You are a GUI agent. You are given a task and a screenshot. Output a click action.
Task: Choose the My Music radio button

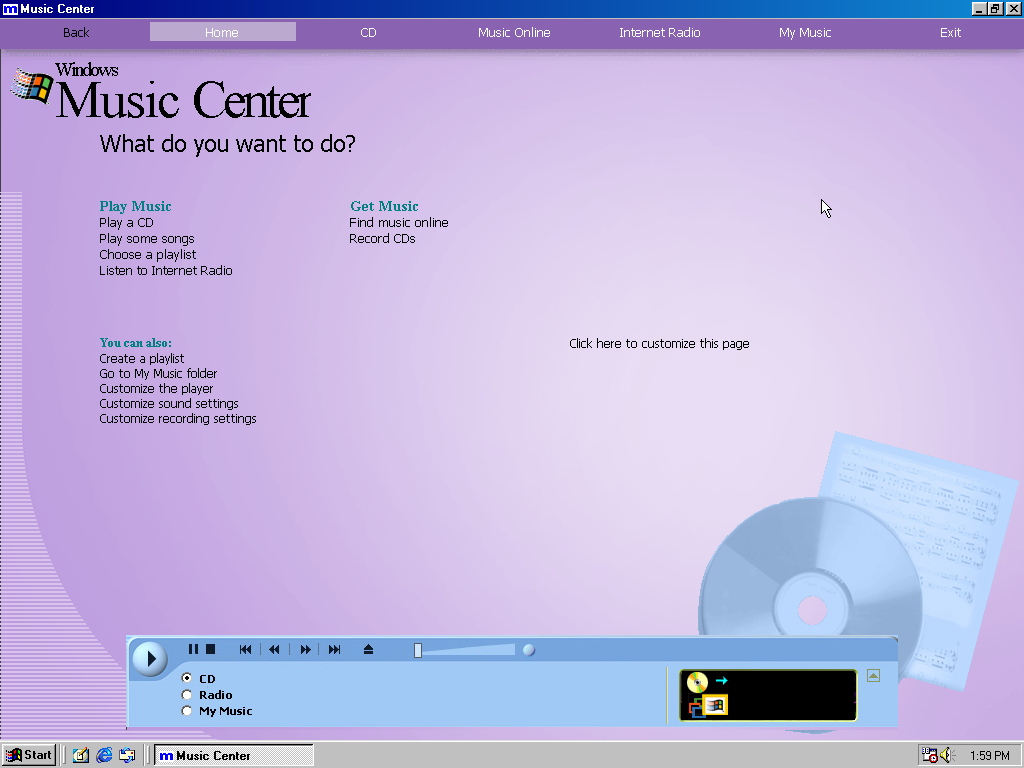[x=187, y=711]
